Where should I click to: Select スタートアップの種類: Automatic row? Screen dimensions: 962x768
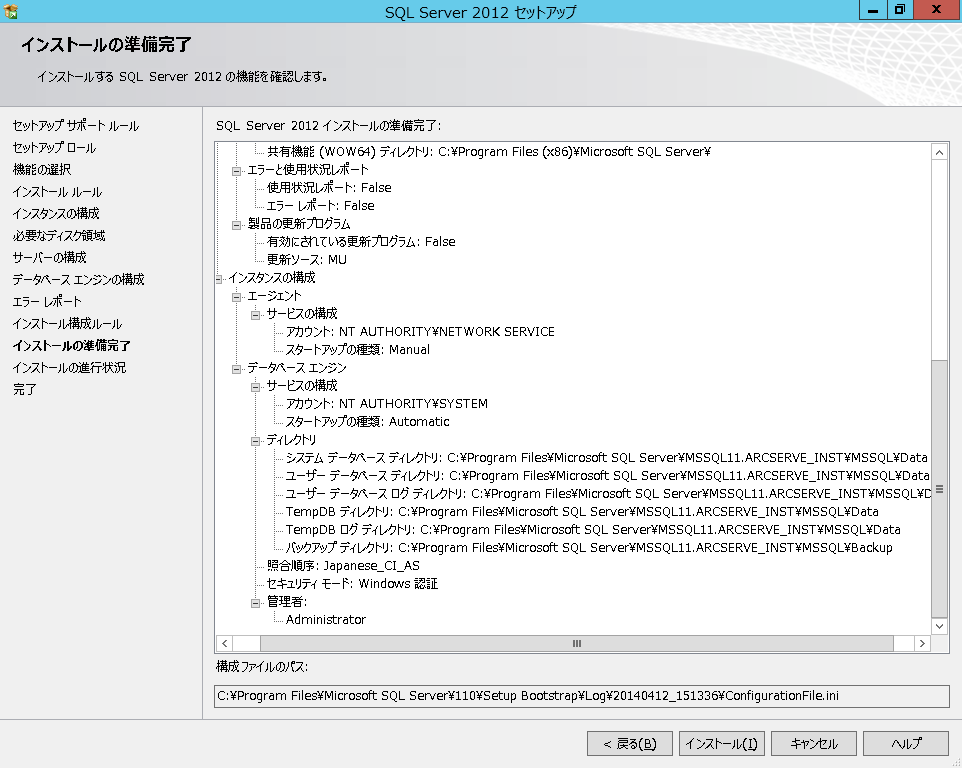pyautogui.click(x=367, y=422)
